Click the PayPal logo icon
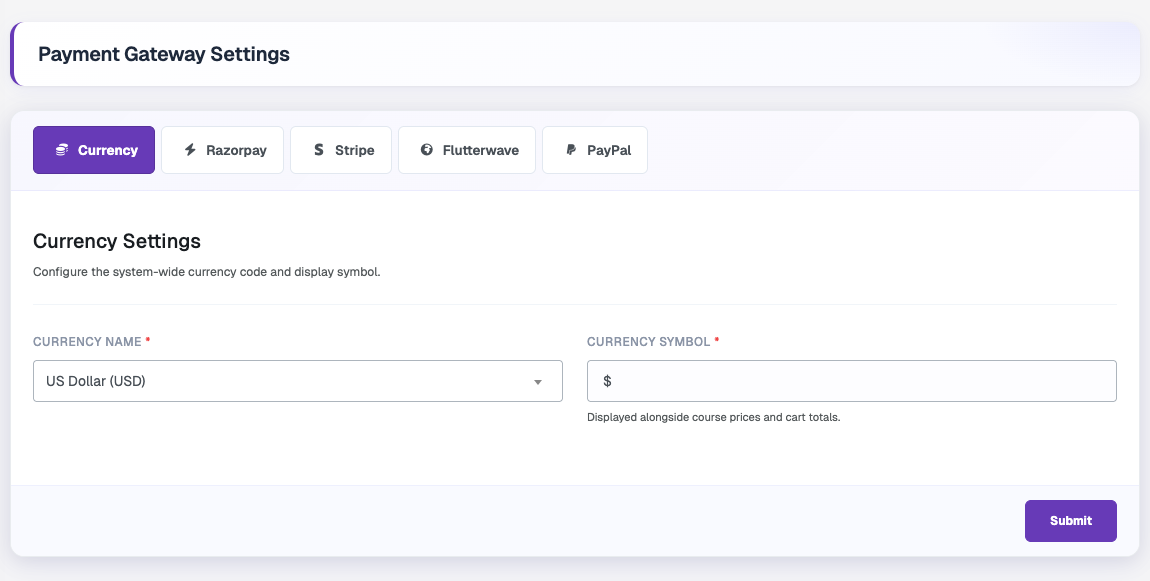1150x581 pixels. (x=571, y=150)
